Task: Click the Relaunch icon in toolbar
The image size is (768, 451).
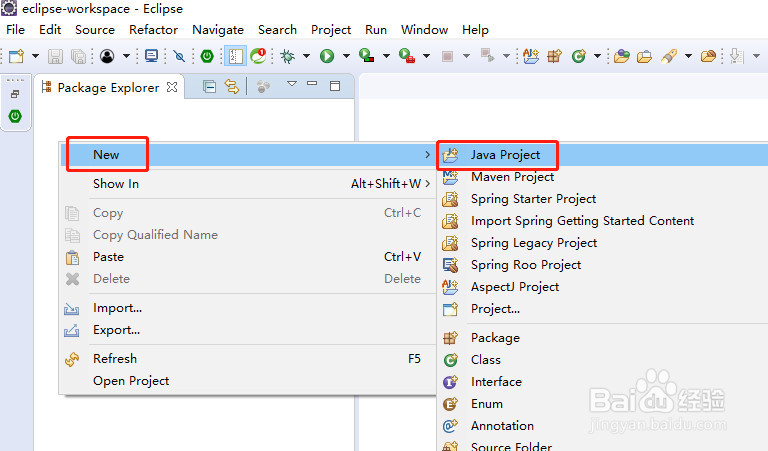Action: pyautogui.click(x=487, y=55)
